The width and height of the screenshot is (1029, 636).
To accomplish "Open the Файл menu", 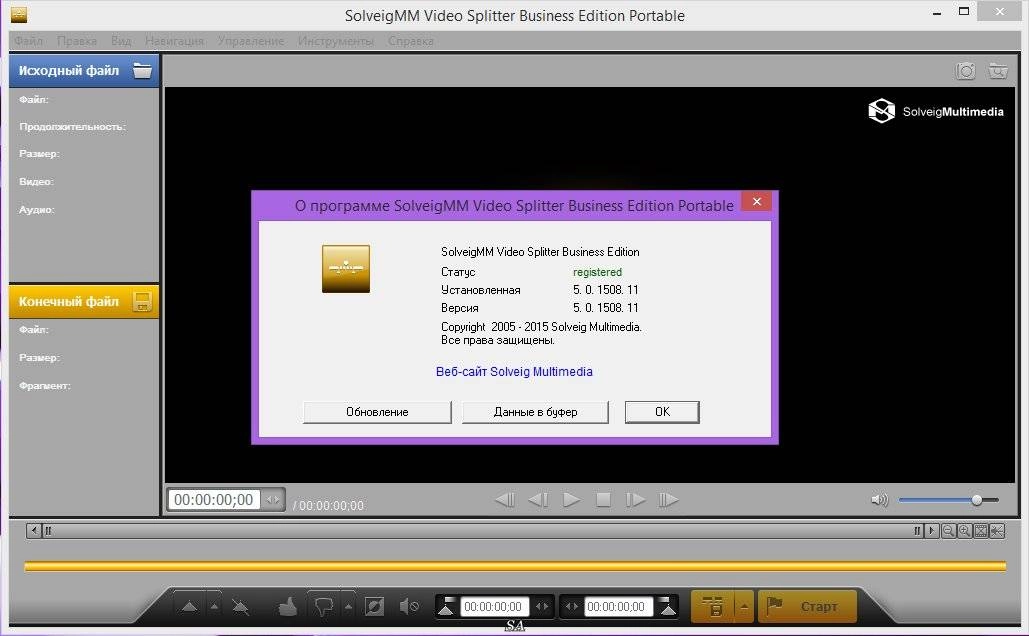I will point(29,41).
